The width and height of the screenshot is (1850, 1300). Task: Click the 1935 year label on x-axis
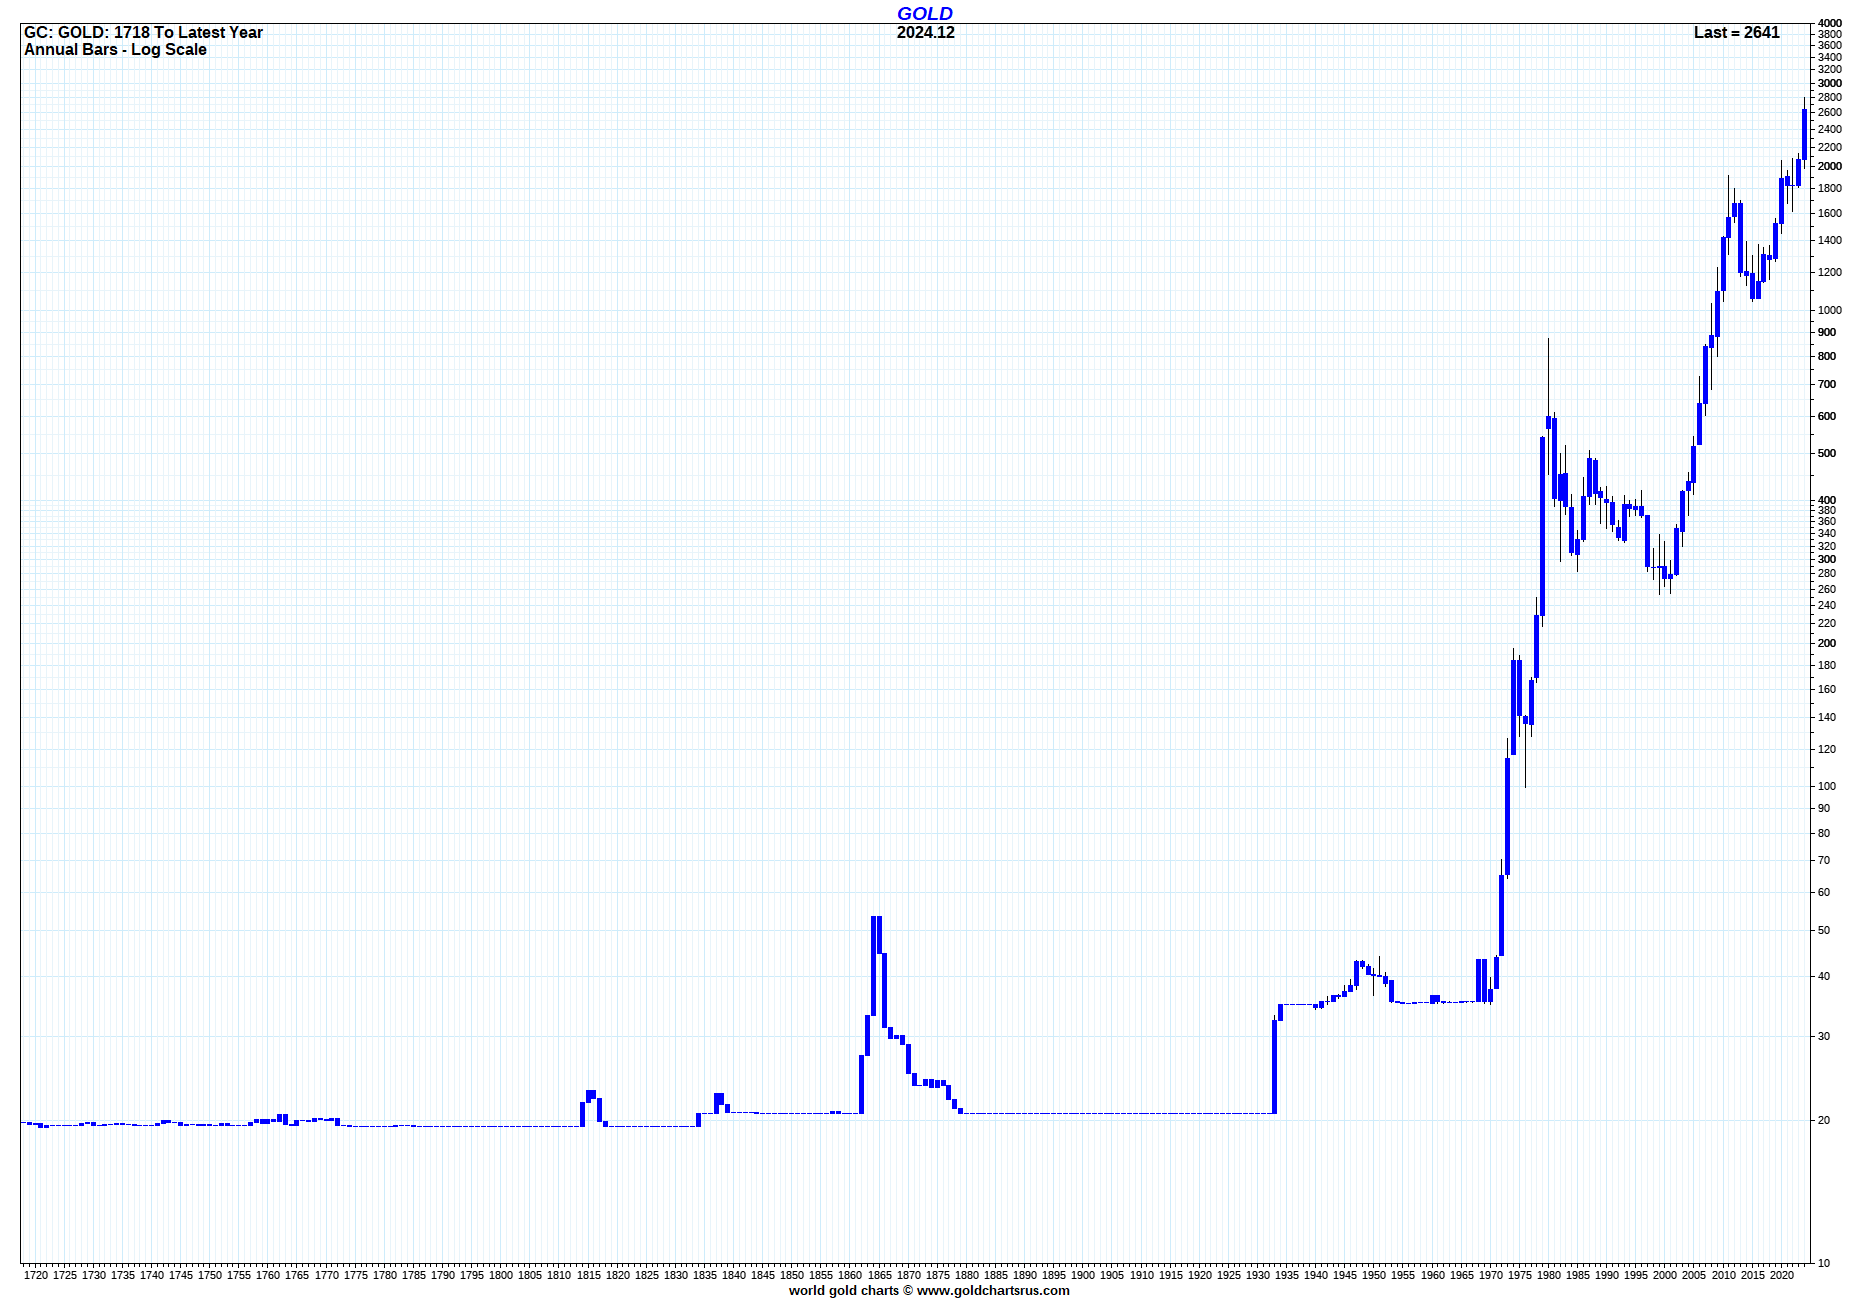tap(1287, 1275)
